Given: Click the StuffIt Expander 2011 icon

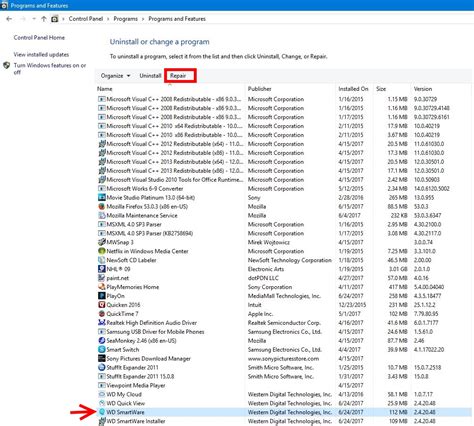Looking at the screenshot, I should coord(102,367).
